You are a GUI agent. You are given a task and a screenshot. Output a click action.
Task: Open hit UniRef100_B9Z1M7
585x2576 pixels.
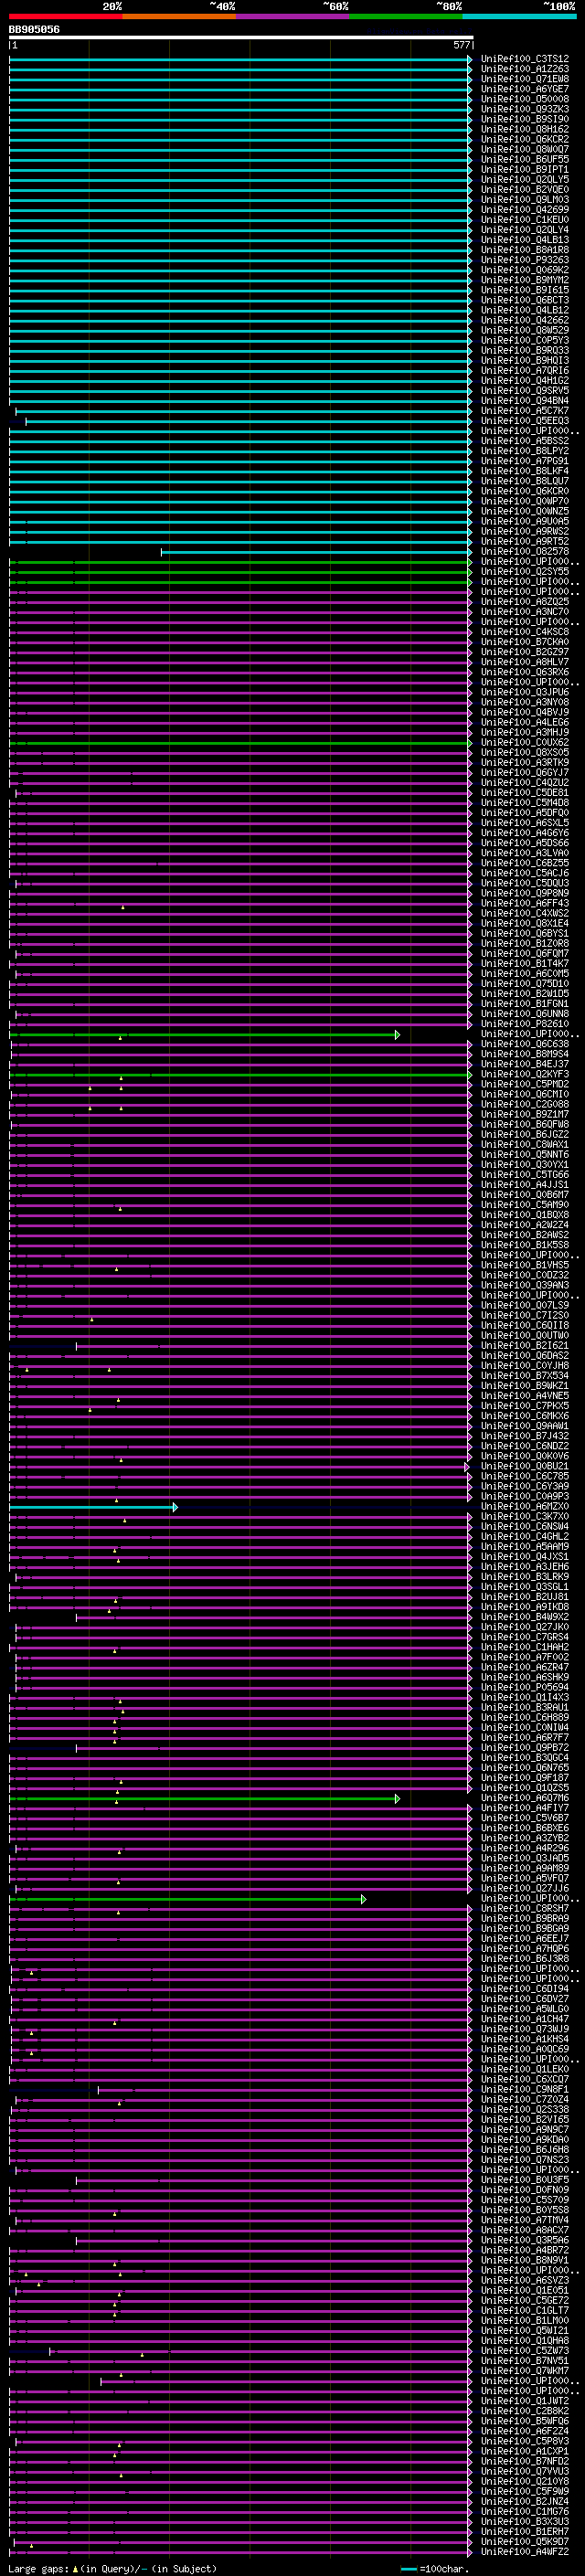(525, 1115)
